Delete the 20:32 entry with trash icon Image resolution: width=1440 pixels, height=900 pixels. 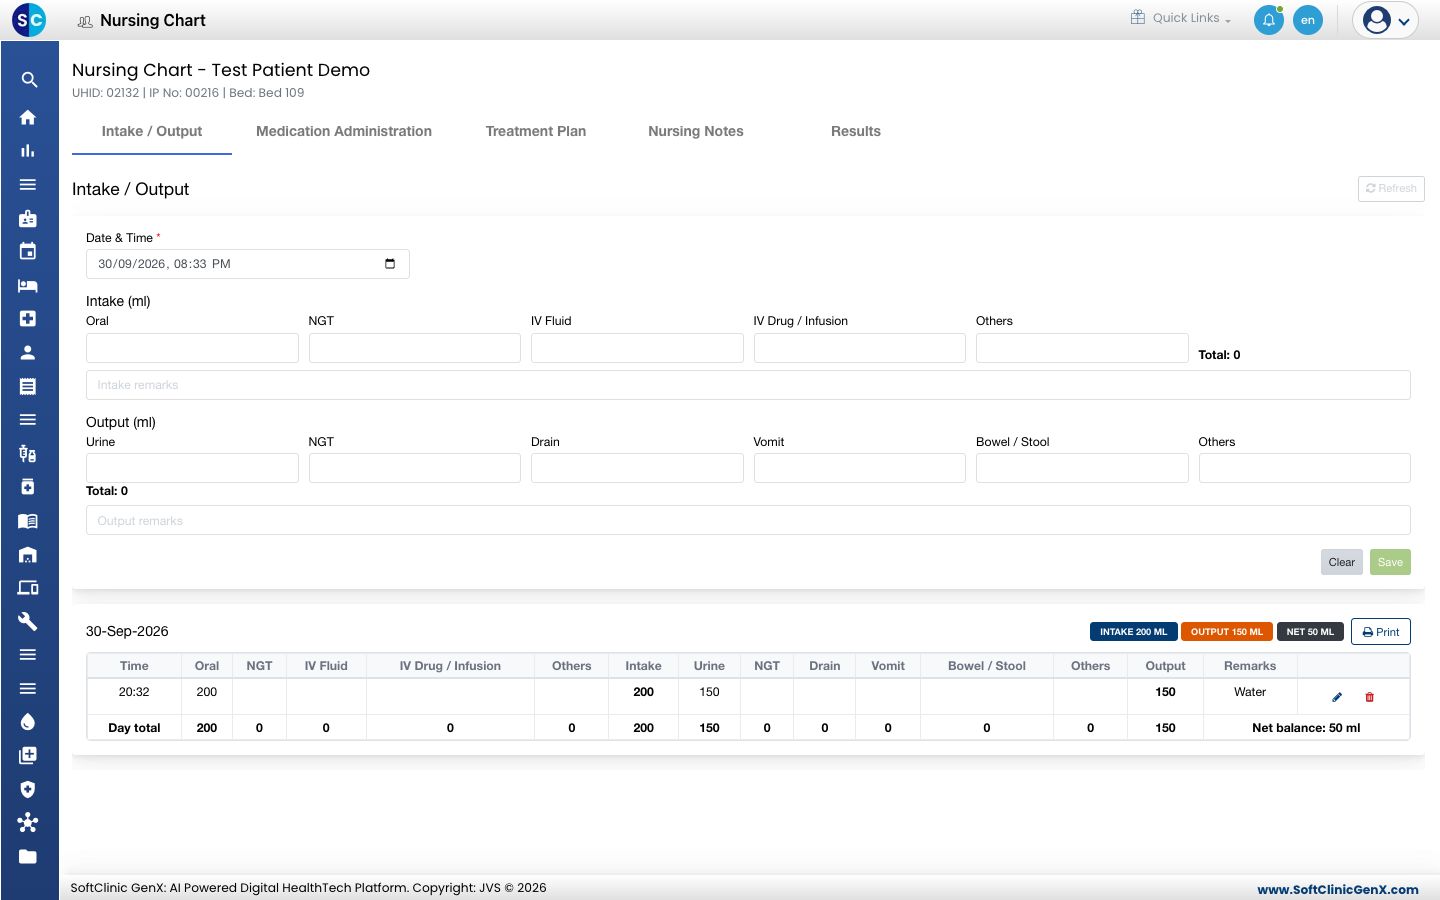1370,697
